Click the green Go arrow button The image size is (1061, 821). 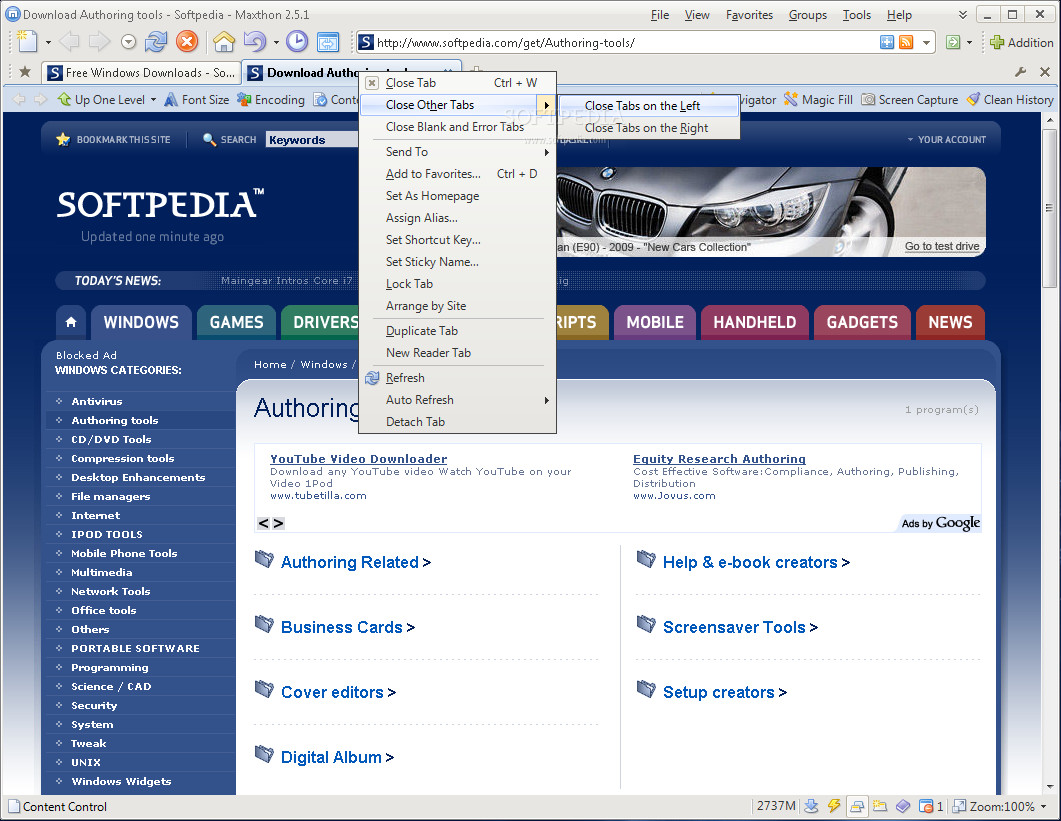(953, 43)
